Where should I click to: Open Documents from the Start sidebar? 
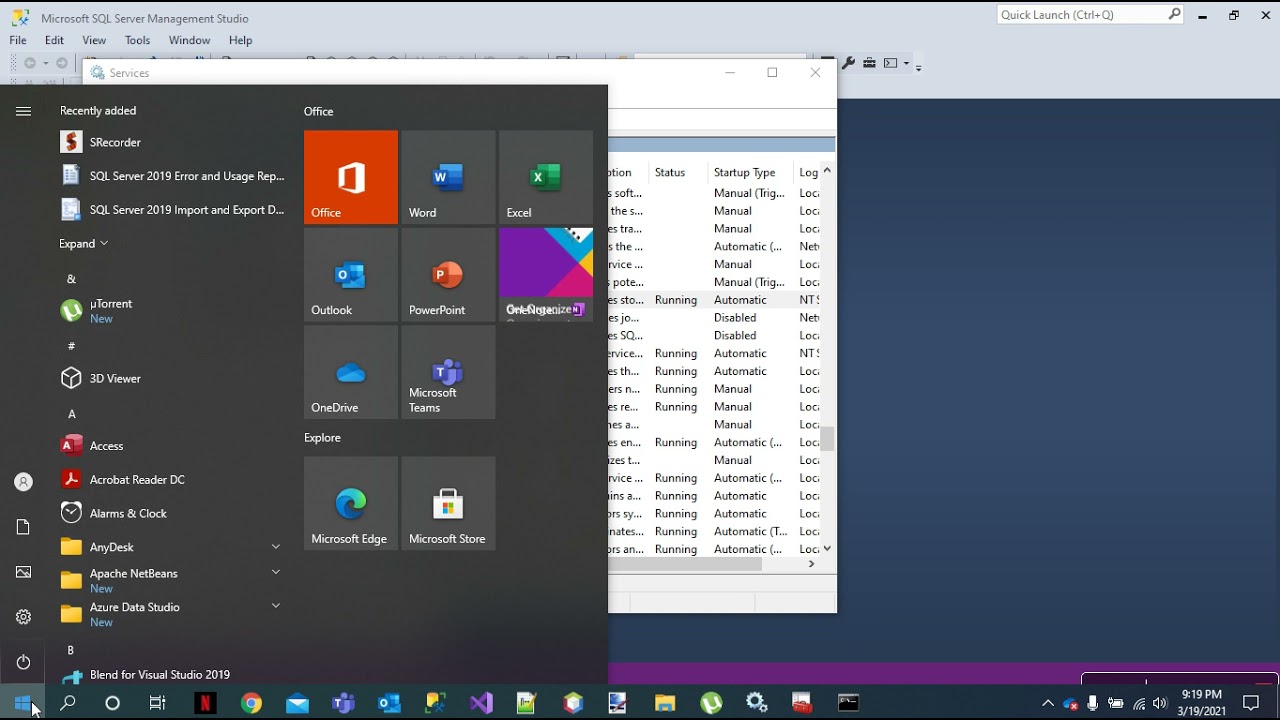tap(23, 527)
